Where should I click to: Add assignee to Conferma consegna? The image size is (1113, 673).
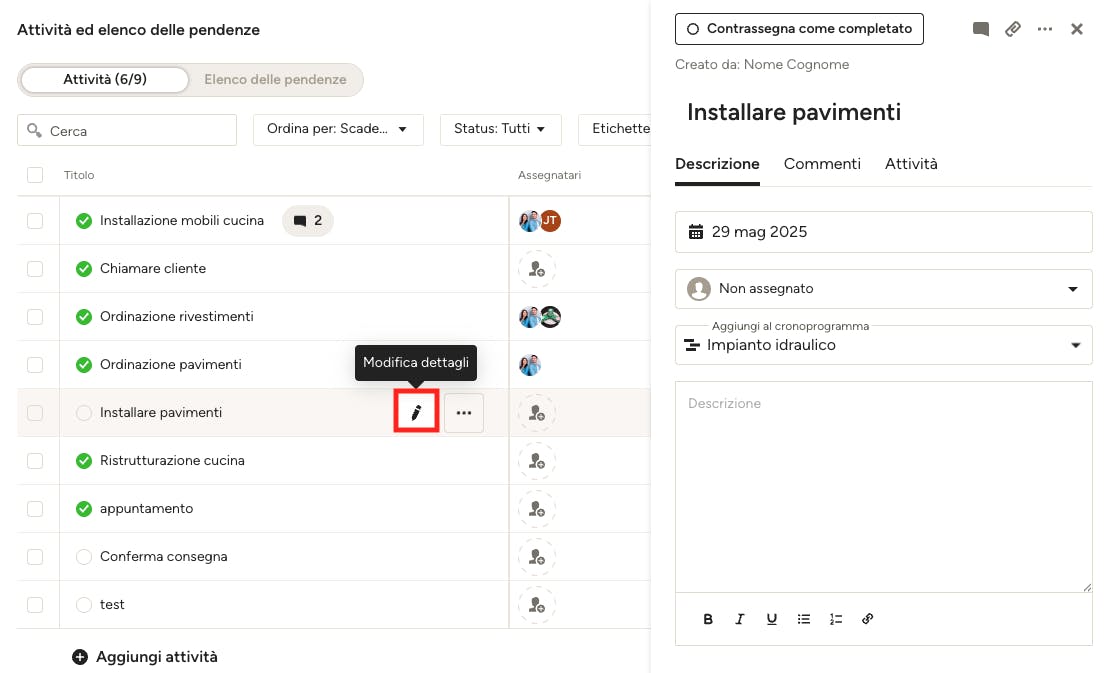coord(537,557)
